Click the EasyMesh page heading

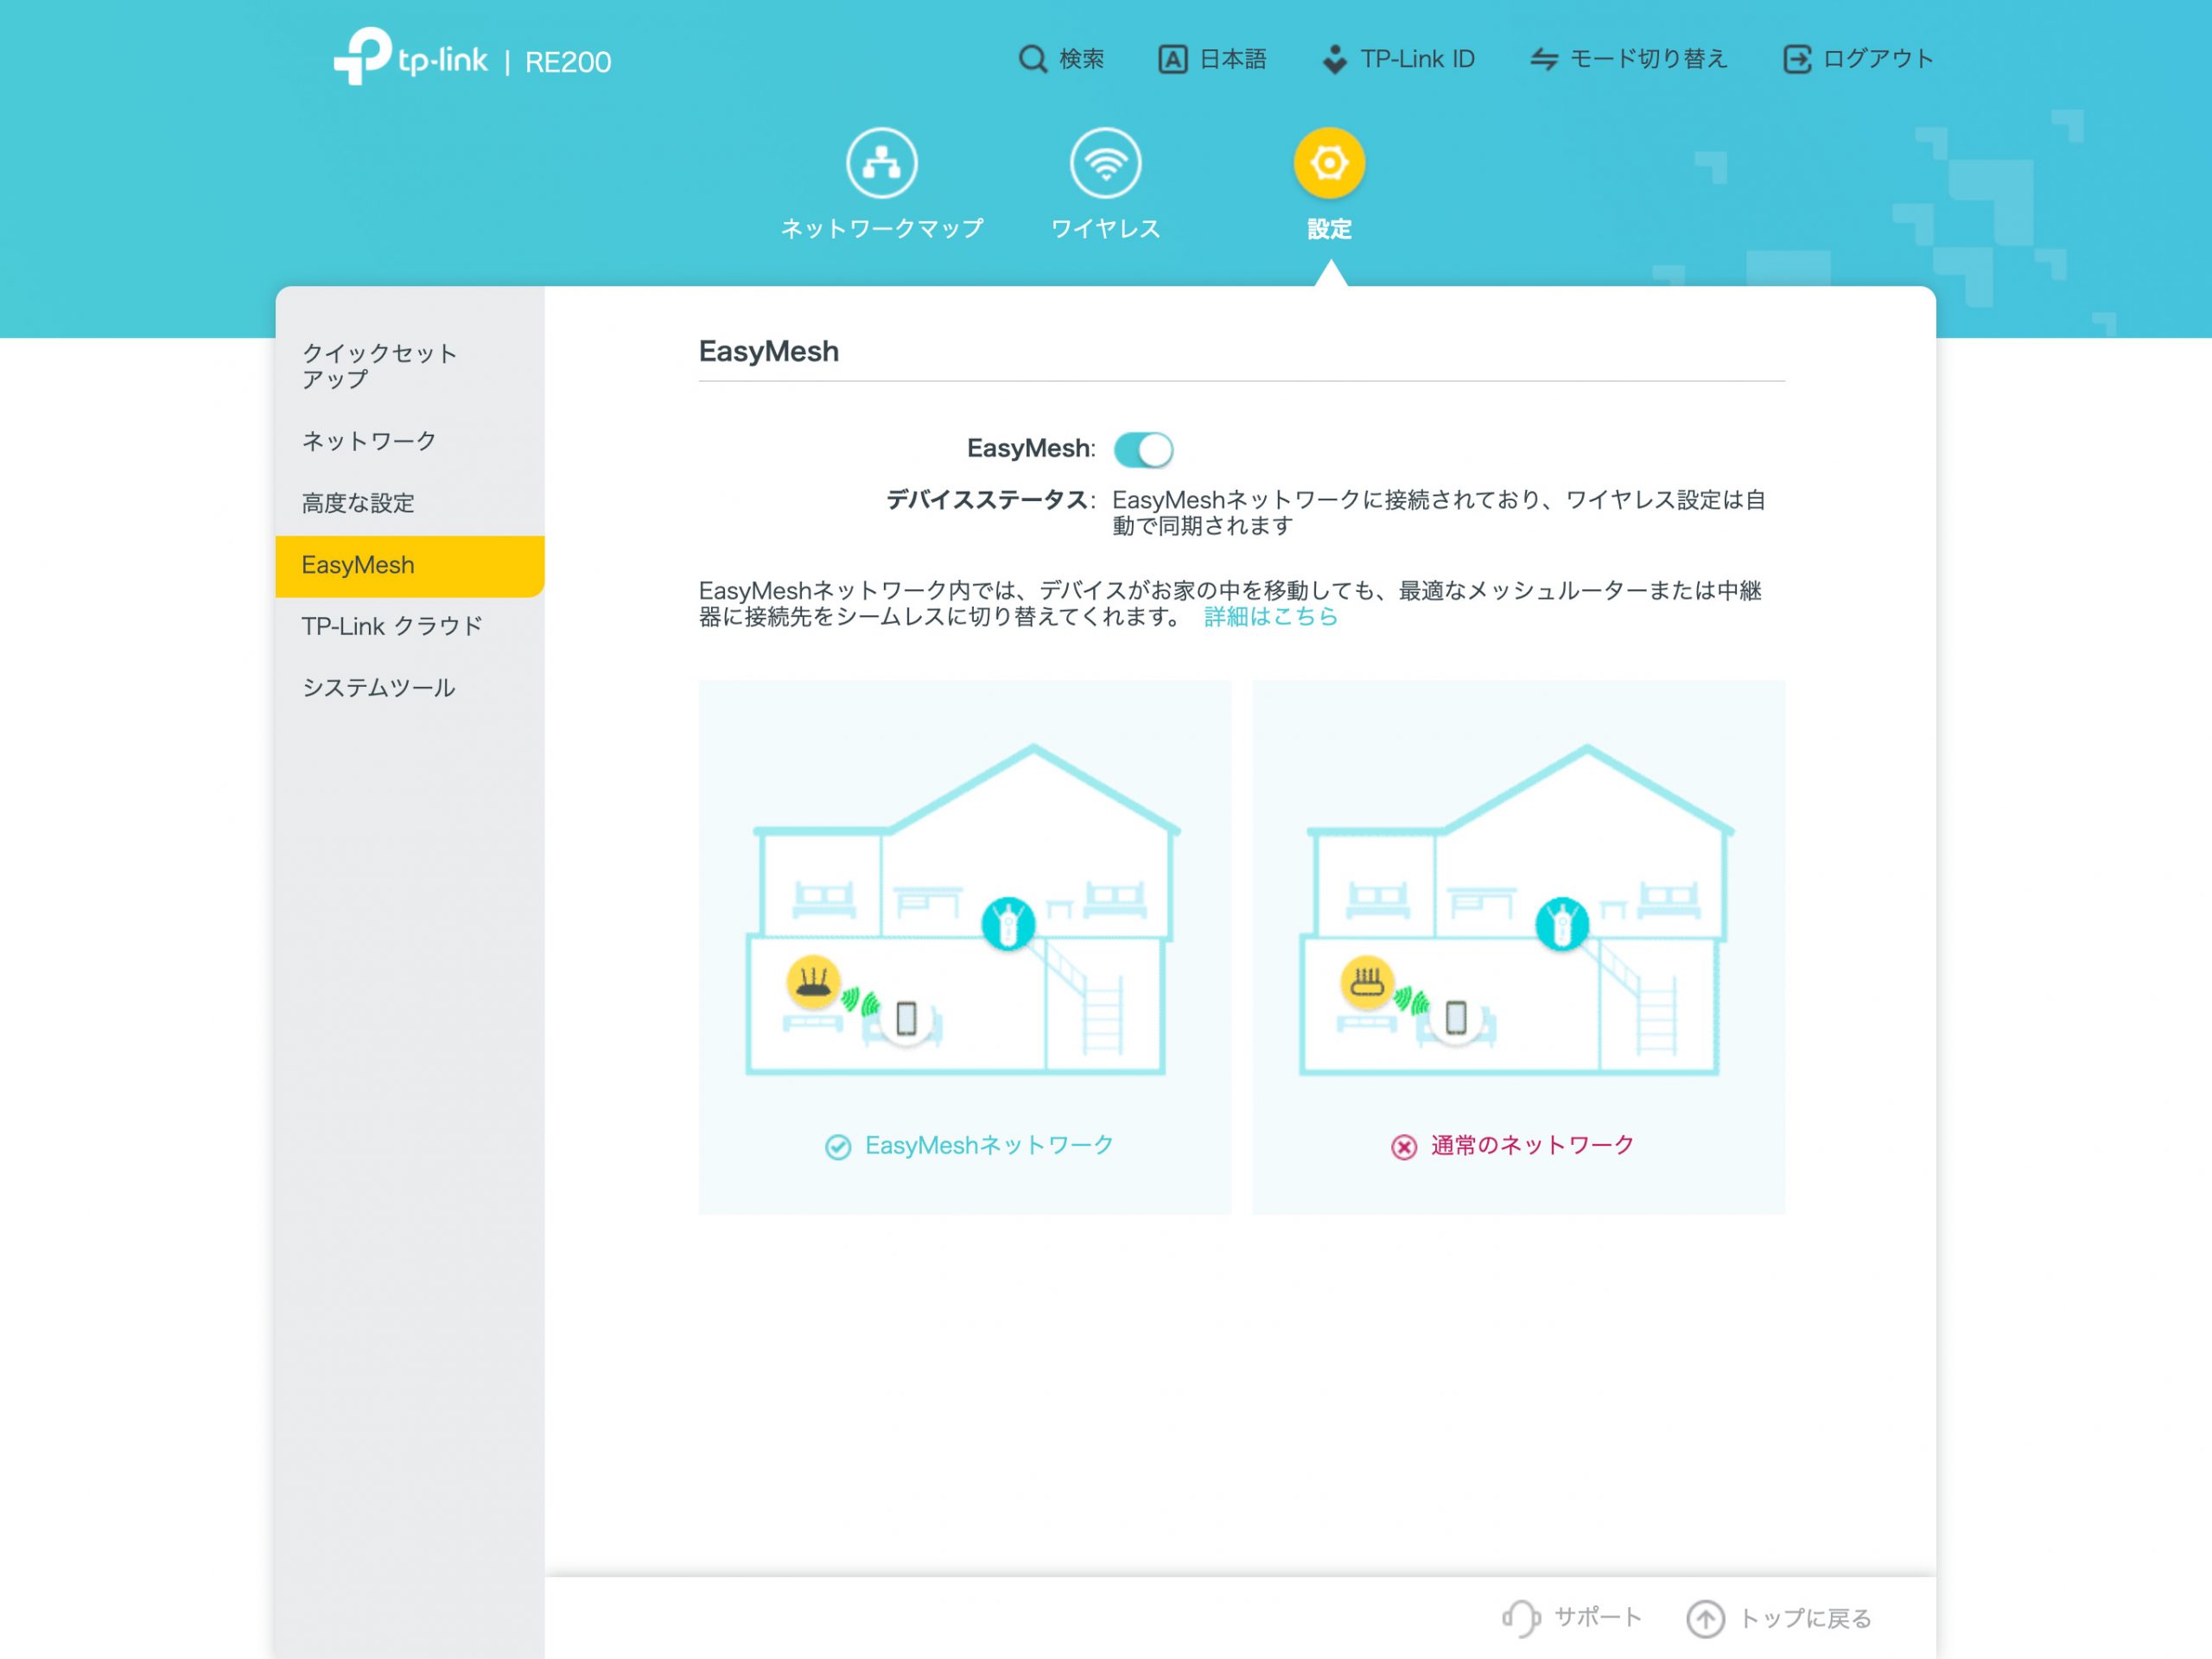pyautogui.click(x=768, y=352)
